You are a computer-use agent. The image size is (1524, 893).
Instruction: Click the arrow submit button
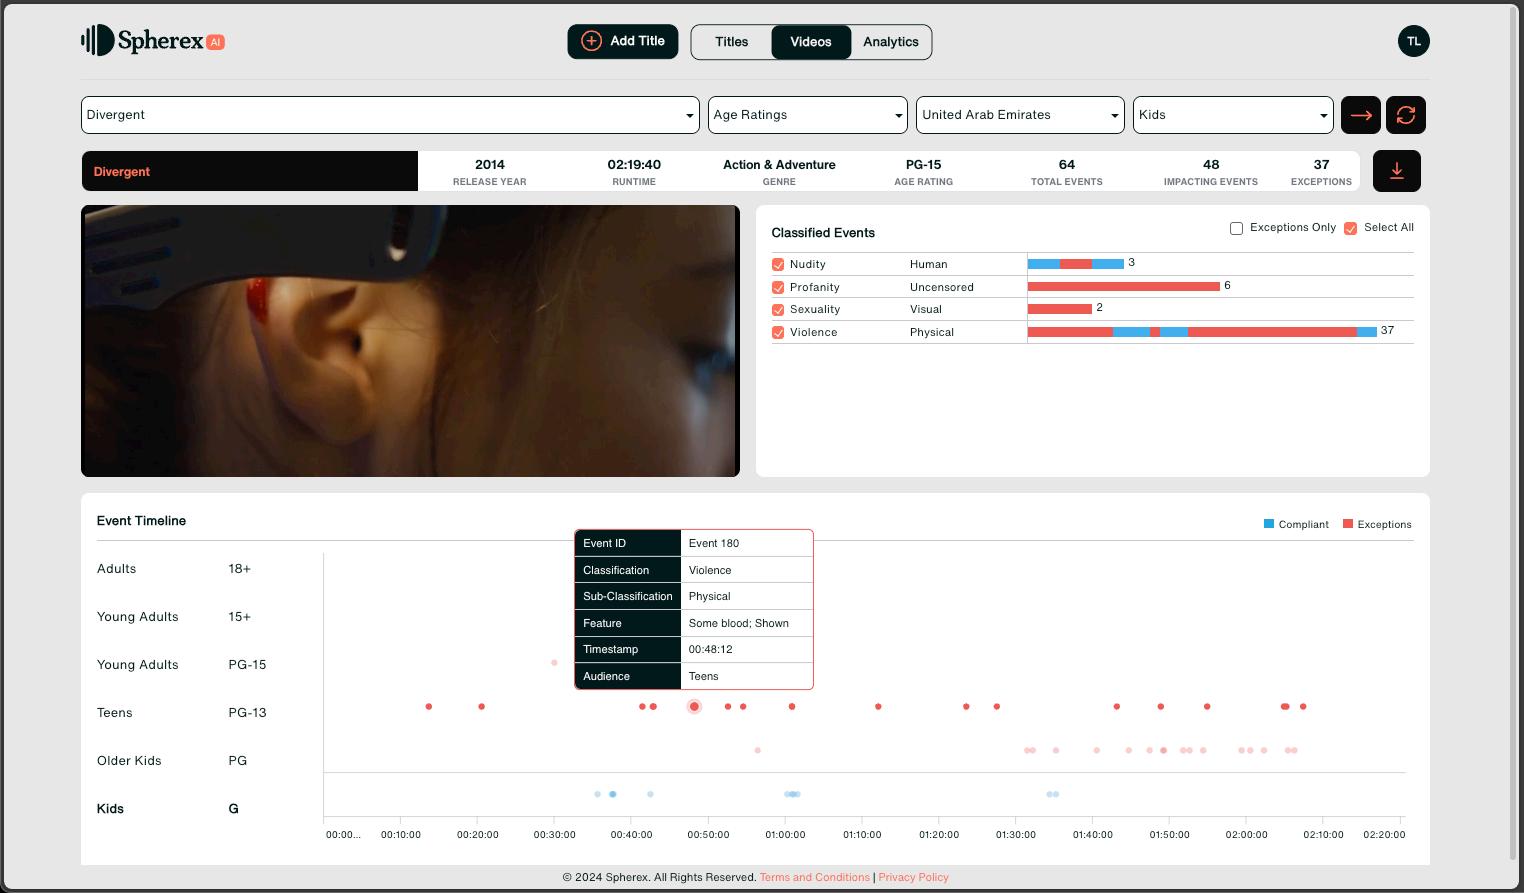point(1361,115)
